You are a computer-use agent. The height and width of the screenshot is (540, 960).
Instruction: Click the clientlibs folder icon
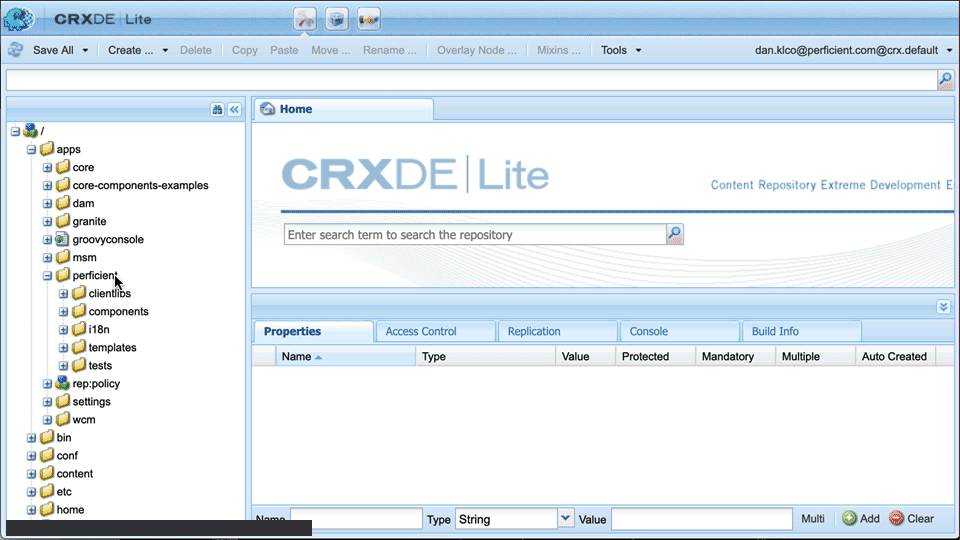tap(78, 293)
